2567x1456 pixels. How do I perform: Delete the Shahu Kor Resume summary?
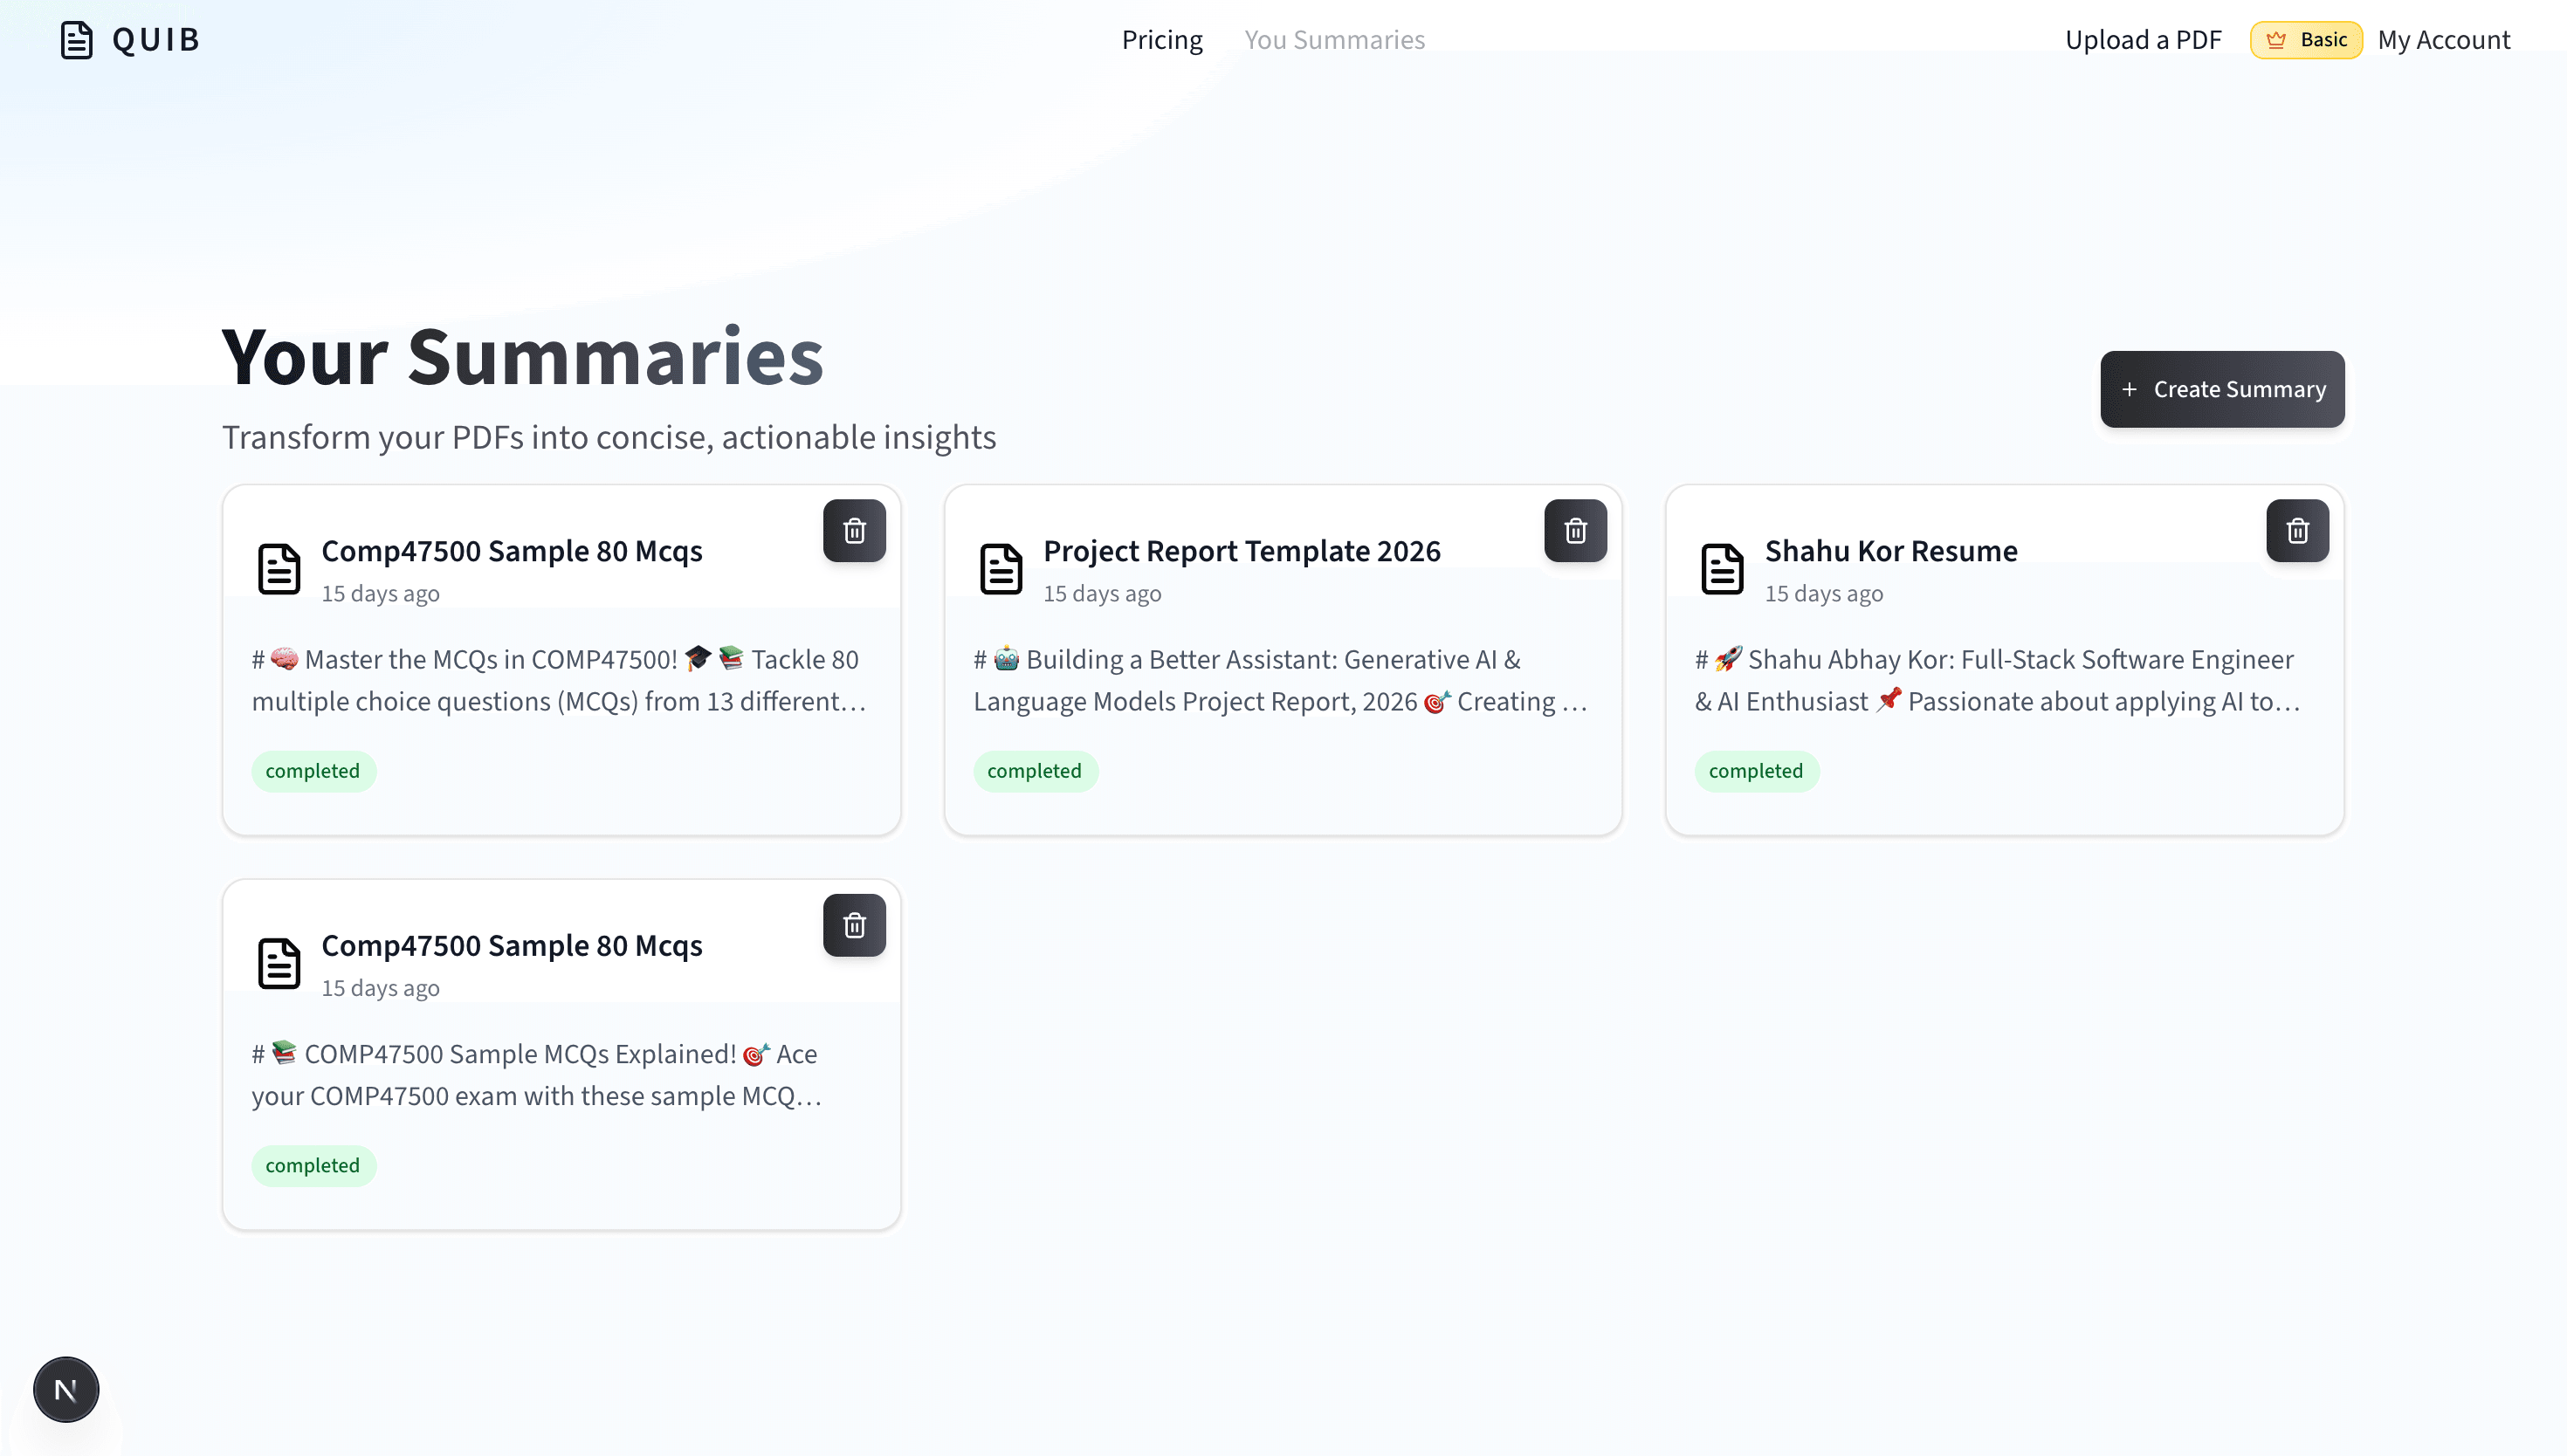click(x=2297, y=530)
